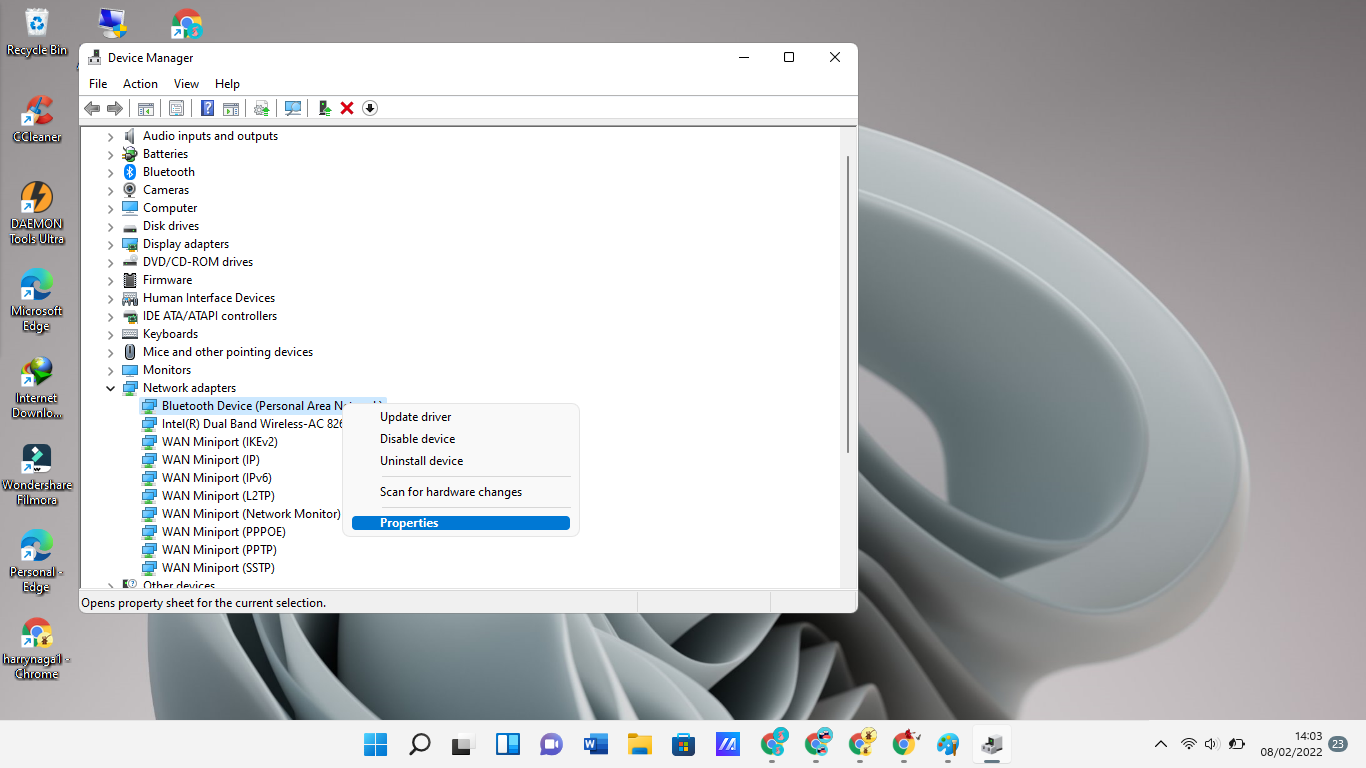Open Microsoft Store from the taskbar

pyautogui.click(x=684, y=744)
